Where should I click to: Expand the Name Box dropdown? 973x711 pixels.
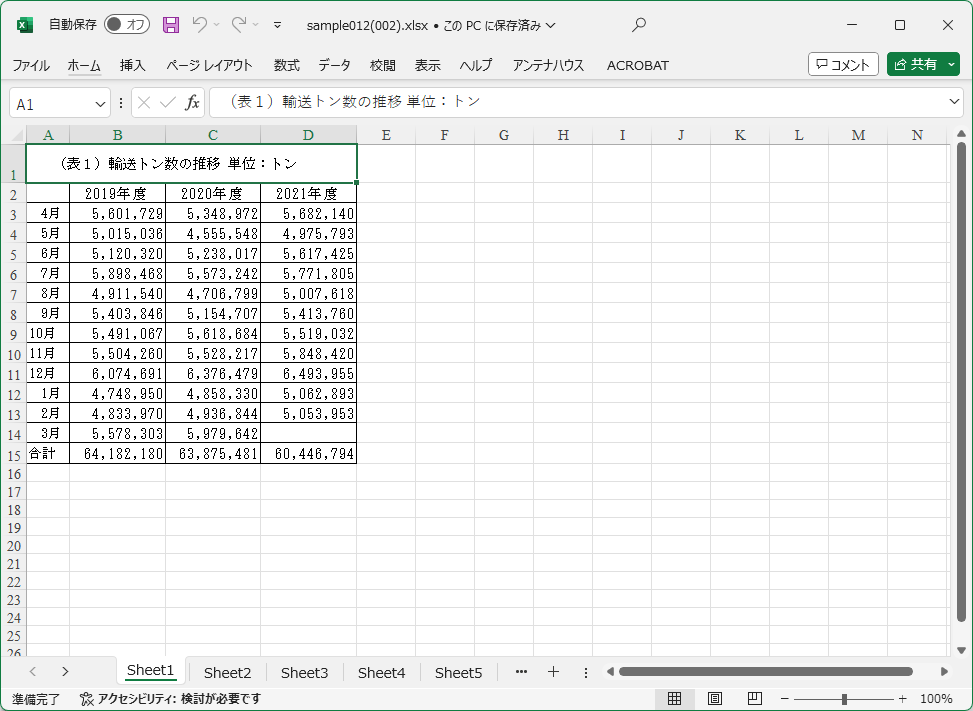pos(101,103)
